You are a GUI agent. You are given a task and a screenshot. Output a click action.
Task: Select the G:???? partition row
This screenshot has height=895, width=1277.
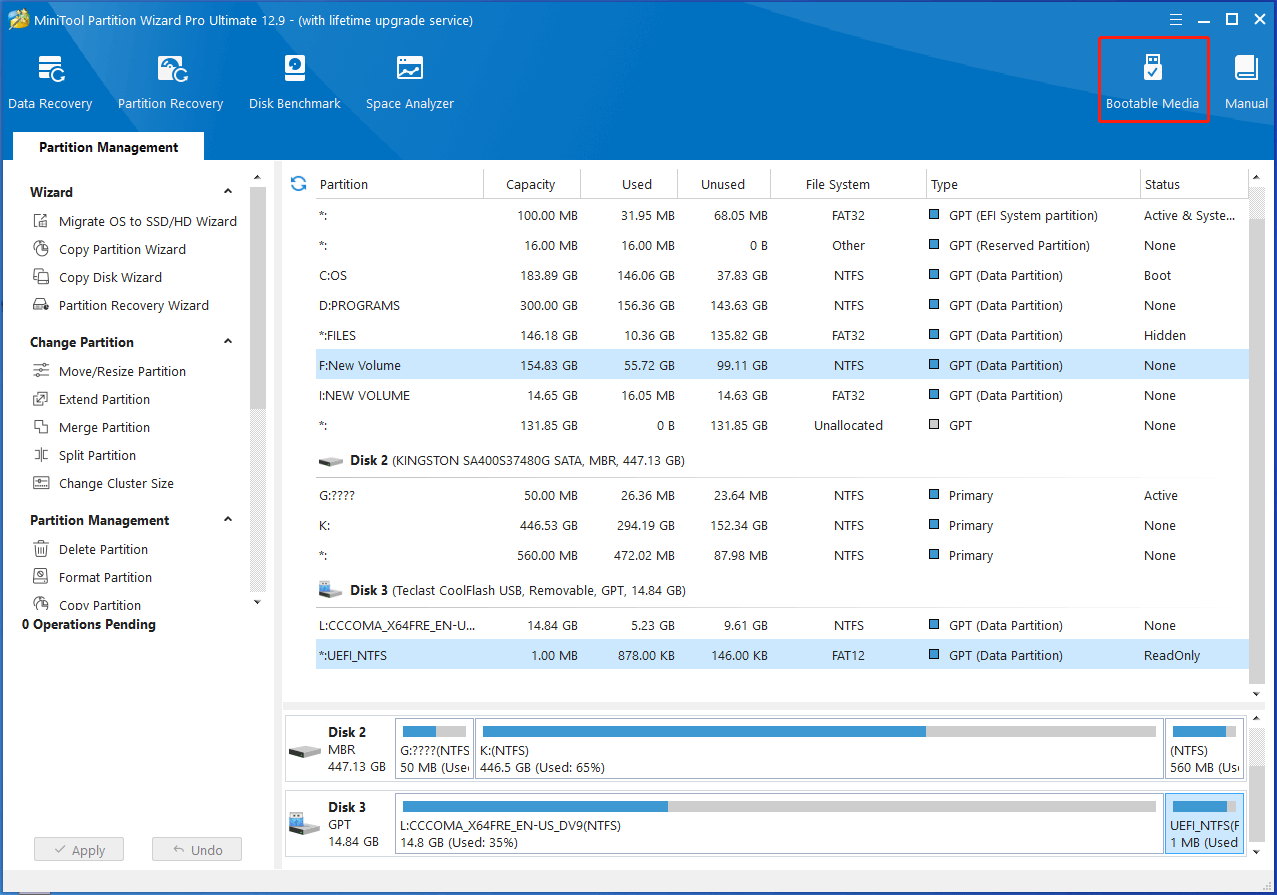782,495
